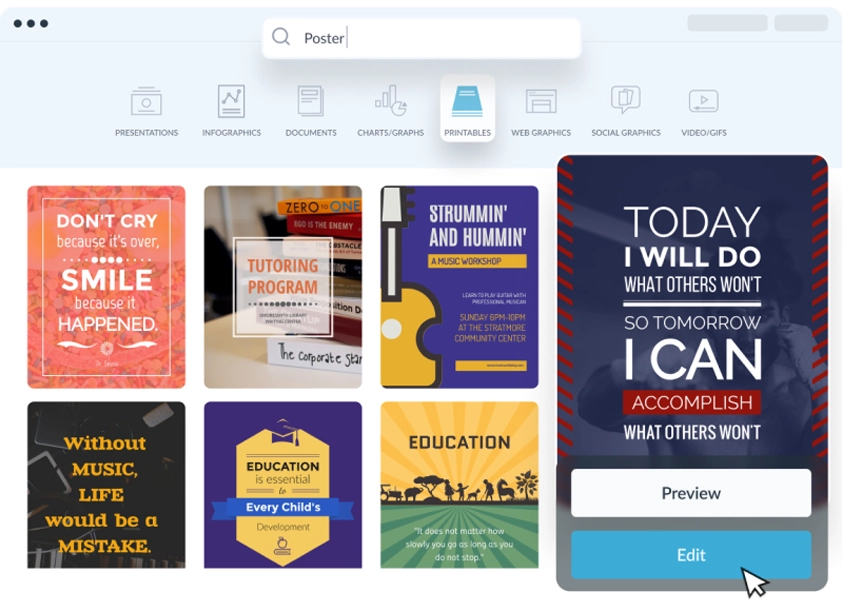Choose the Strummin' and Hummin' poster template
This screenshot has width=853, height=612.
click(459, 287)
